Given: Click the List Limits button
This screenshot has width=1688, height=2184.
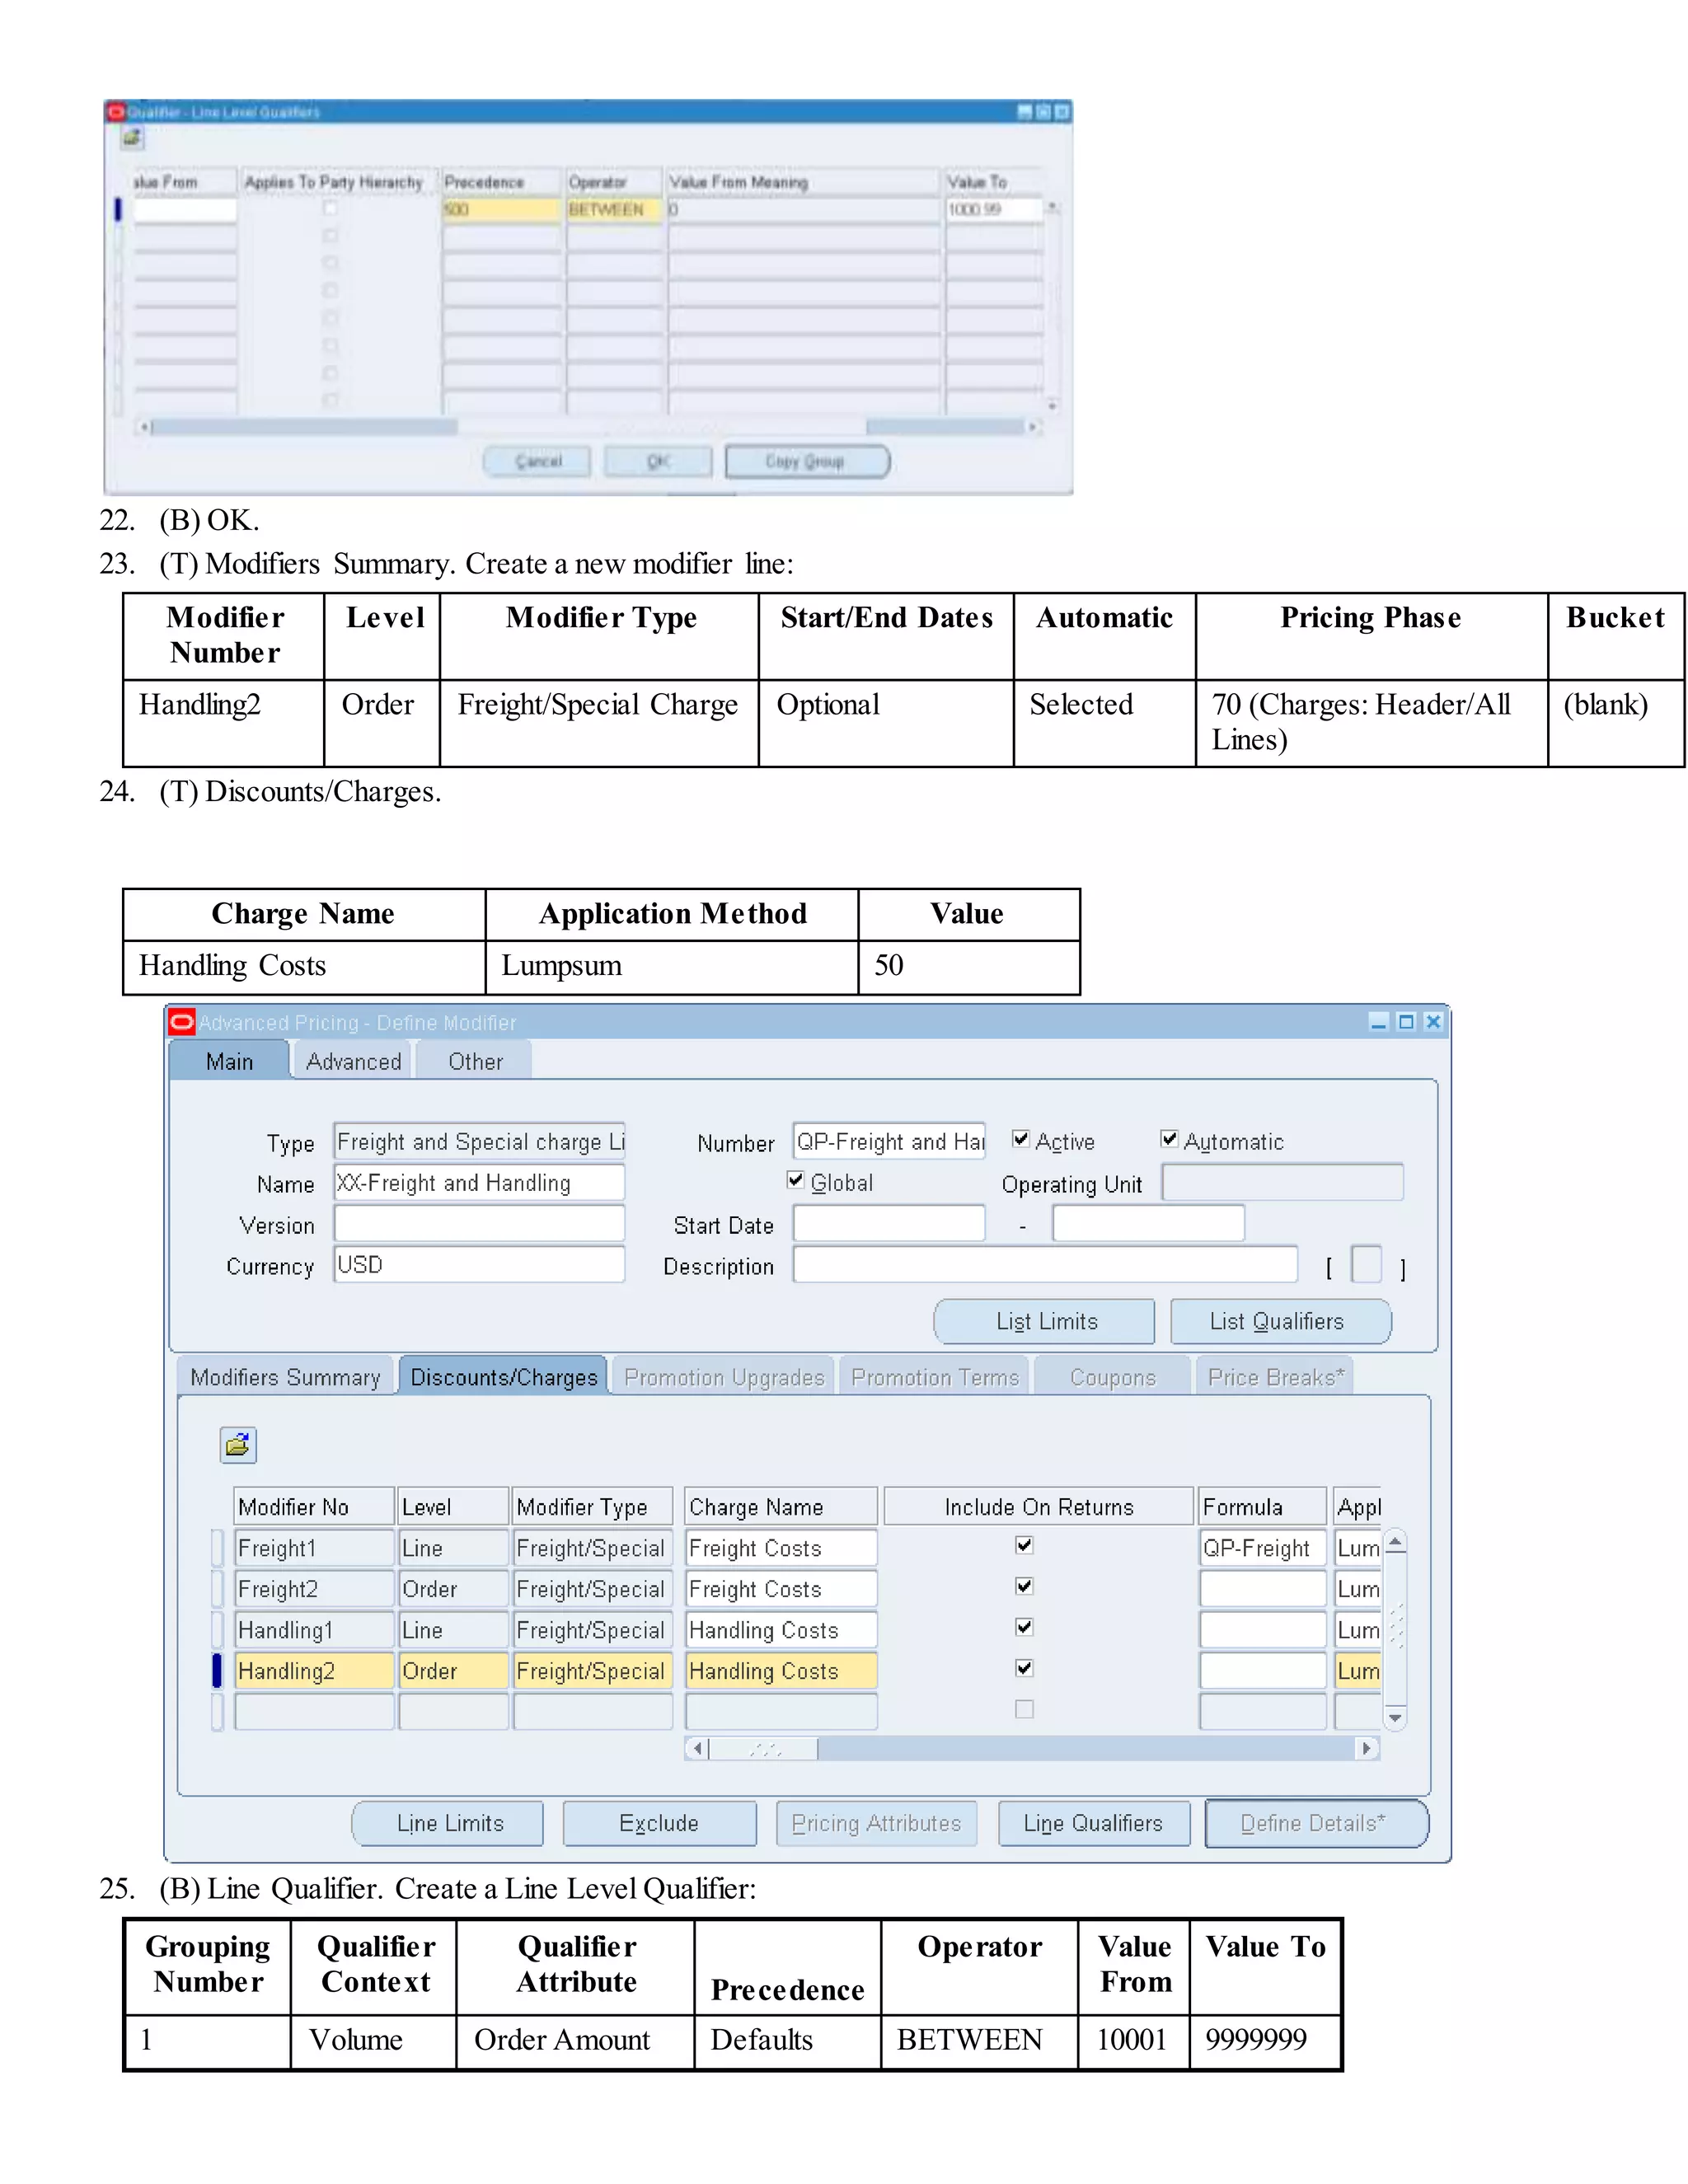Looking at the screenshot, I should 1046,1321.
